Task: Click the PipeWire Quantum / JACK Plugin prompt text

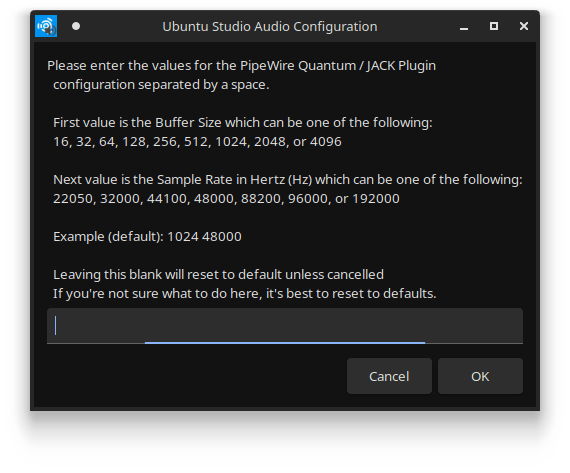Action: [x=241, y=66]
